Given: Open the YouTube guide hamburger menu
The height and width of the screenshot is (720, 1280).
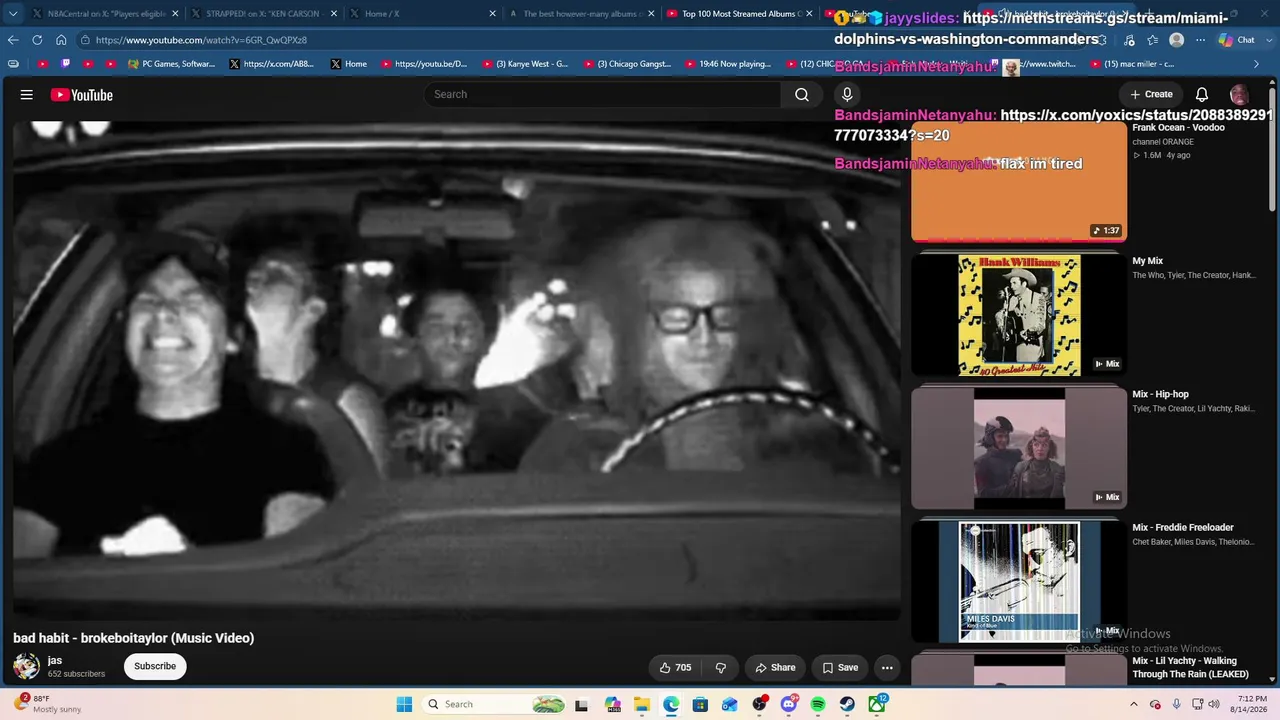Looking at the screenshot, I should 27,95.
